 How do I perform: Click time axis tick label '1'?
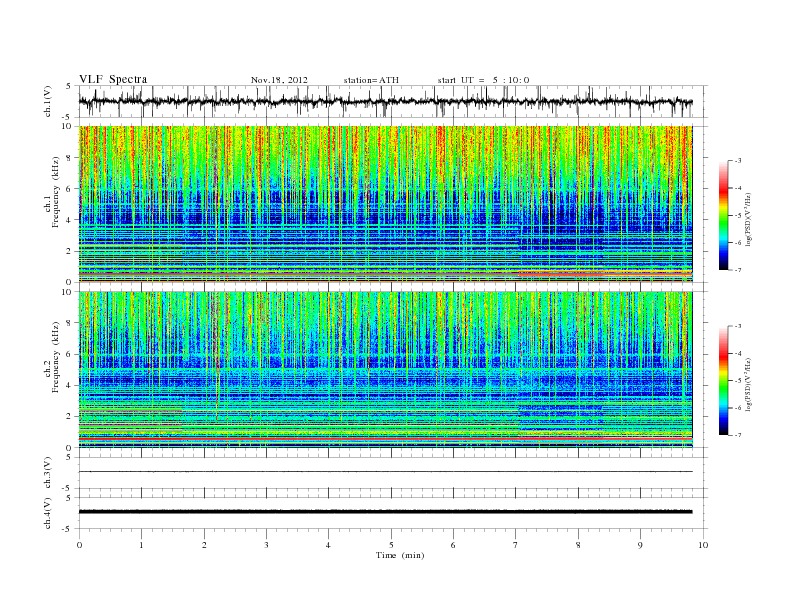click(x=141, y=545)
